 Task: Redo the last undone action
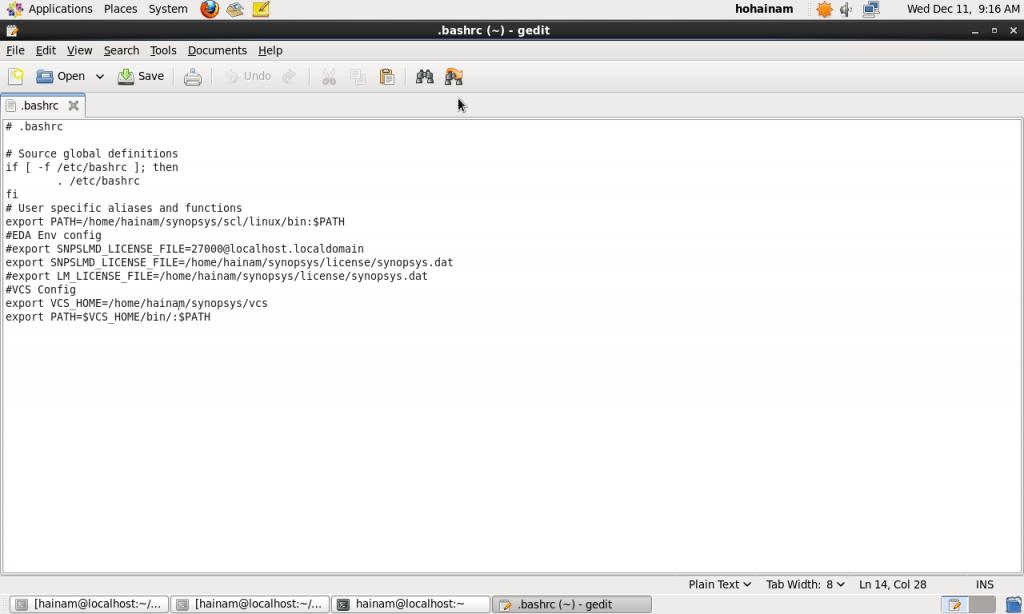coord(289,76)
